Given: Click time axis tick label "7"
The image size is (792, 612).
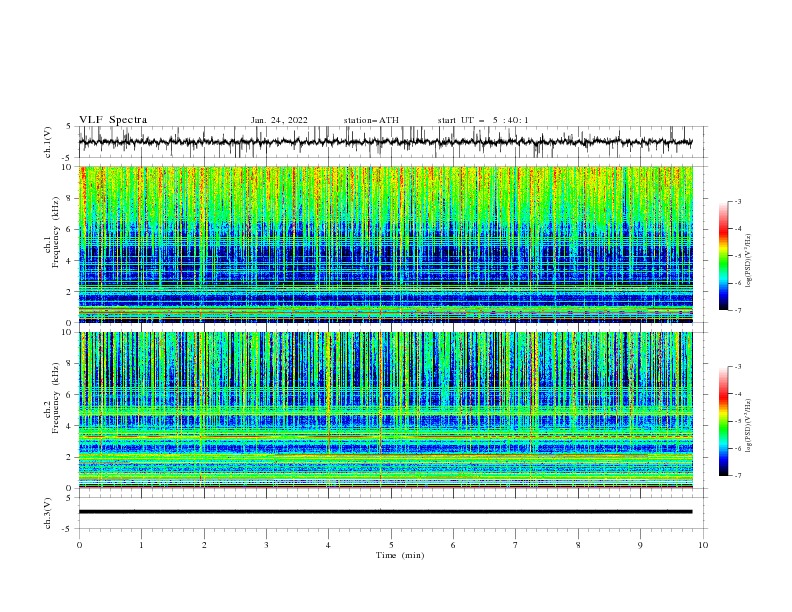Looking at the screenshot, I should click(x=516, y=545).
